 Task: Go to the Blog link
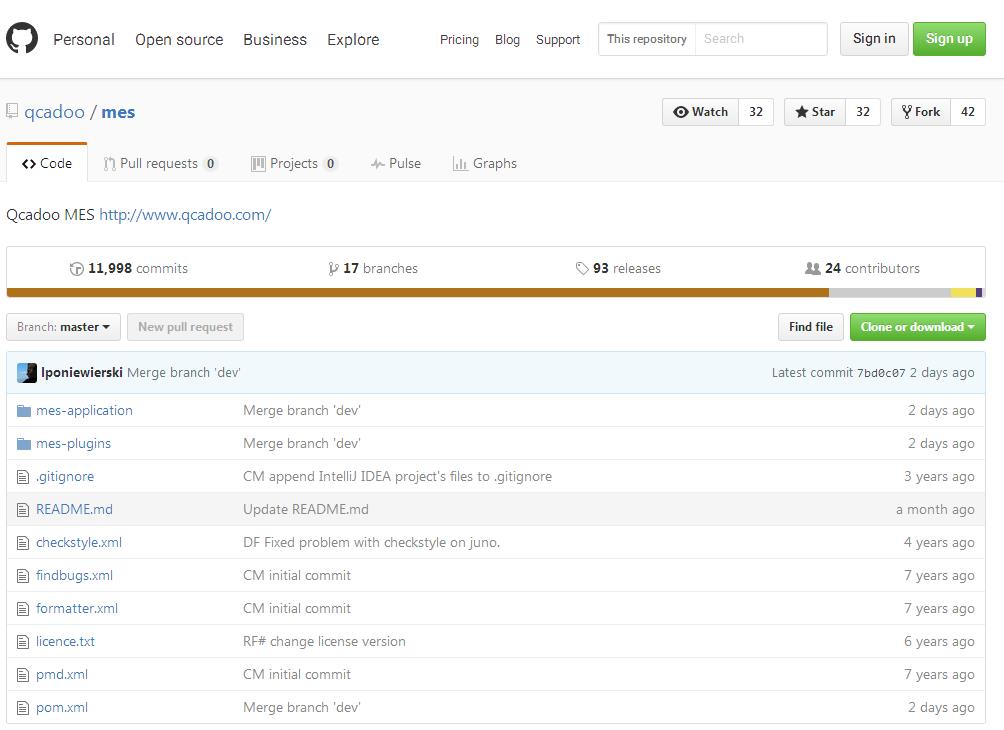(x=507, y=40)
